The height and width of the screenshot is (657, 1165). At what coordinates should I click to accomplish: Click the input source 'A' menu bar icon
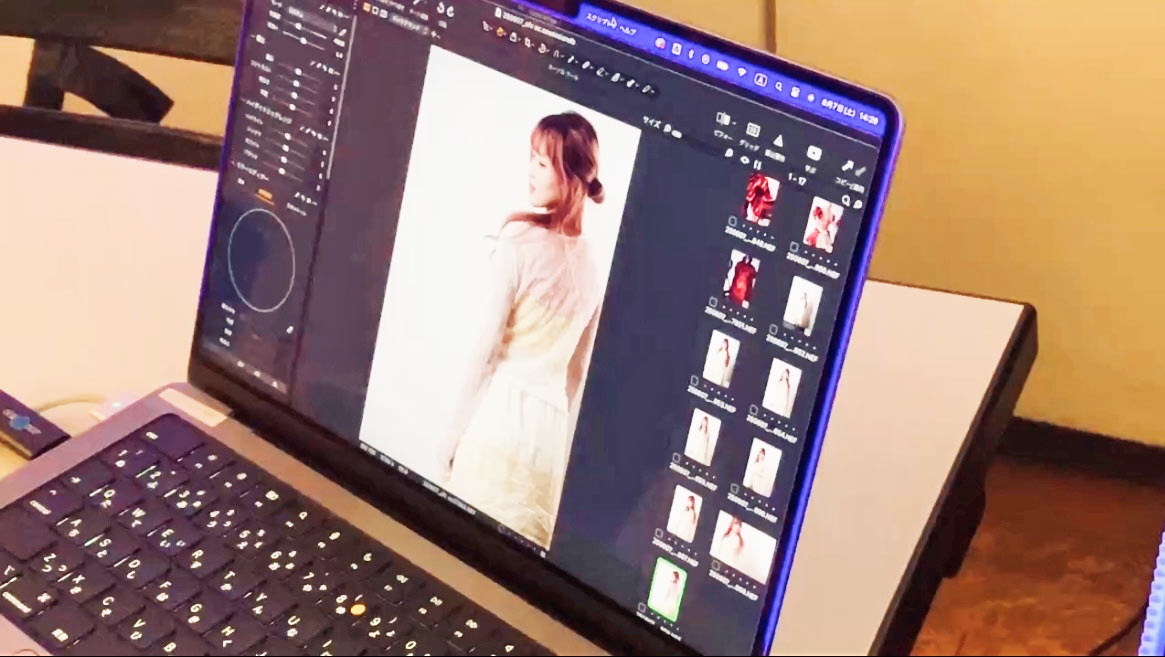pyautogui.click(x=760, y=80)
